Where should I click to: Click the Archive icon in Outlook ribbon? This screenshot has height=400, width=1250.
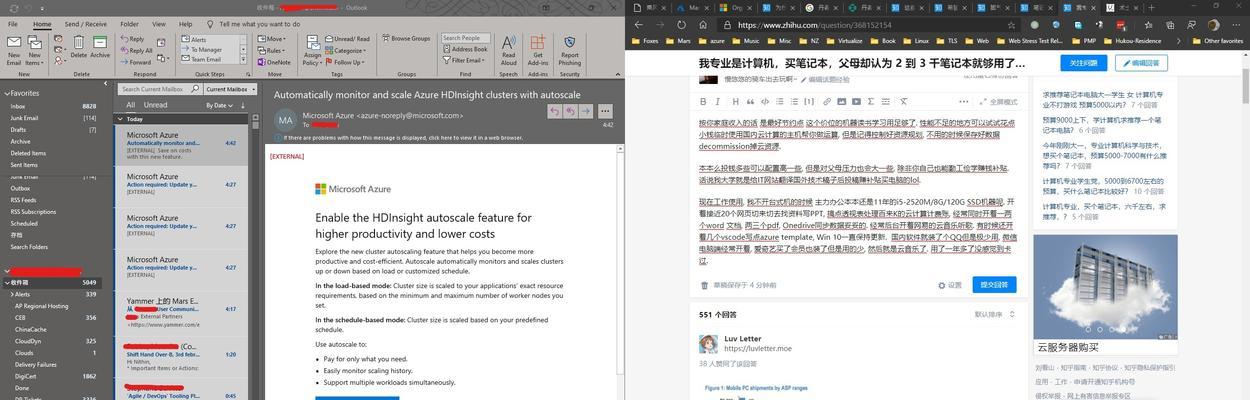(100, 47)
